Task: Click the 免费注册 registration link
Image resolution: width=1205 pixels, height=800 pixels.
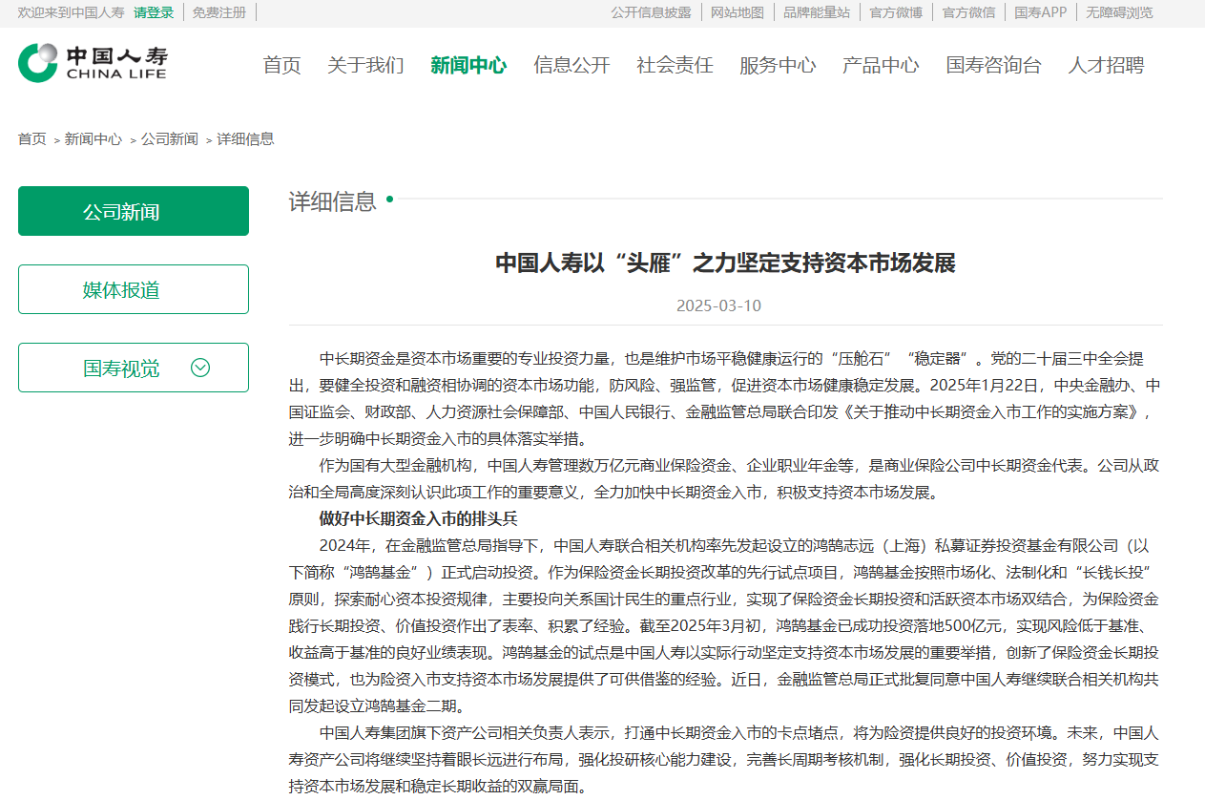Action: (x=217, y=13)
